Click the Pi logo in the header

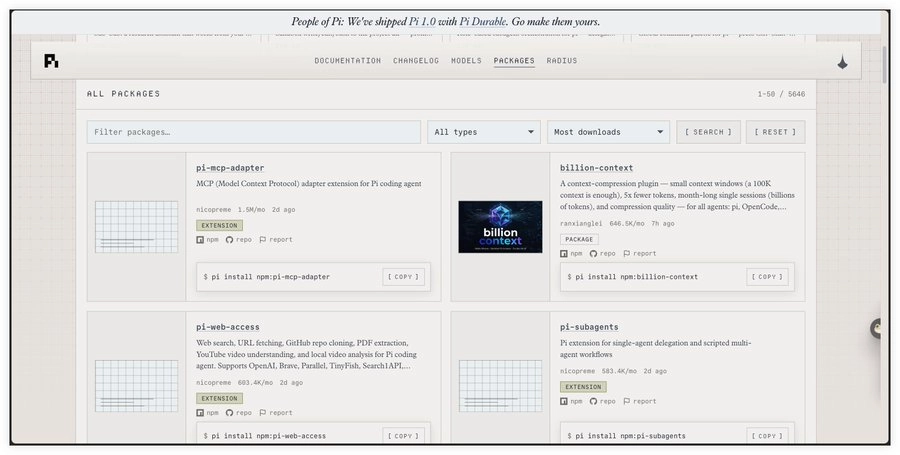click(51, 61)
